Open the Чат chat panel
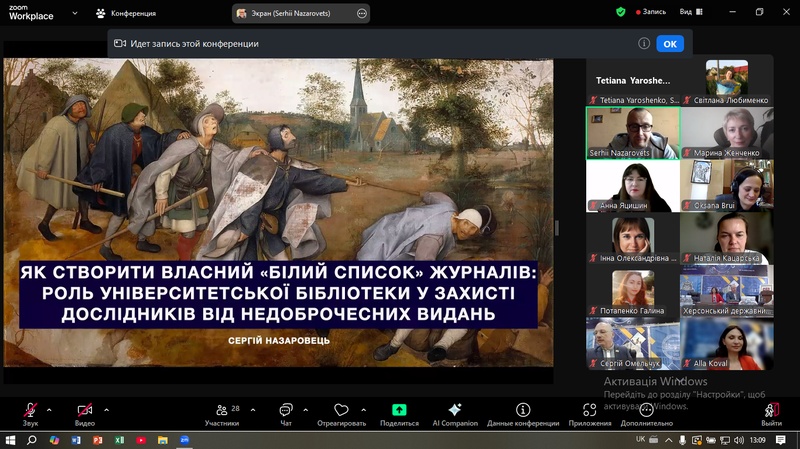Viewport: 800px width, 449px height. click(286, 414)
